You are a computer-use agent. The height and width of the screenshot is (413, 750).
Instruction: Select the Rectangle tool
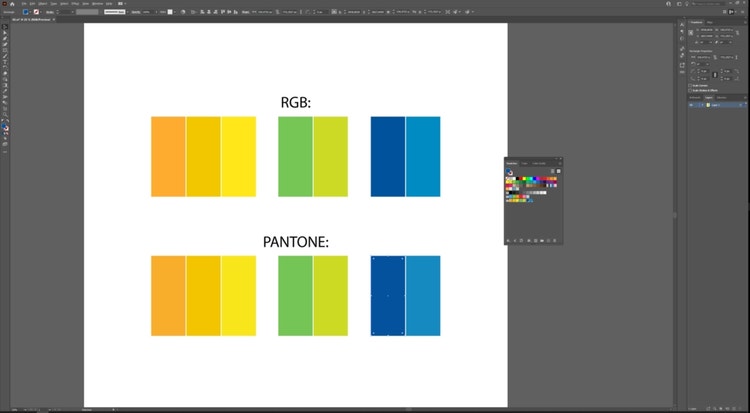[5, 50]
